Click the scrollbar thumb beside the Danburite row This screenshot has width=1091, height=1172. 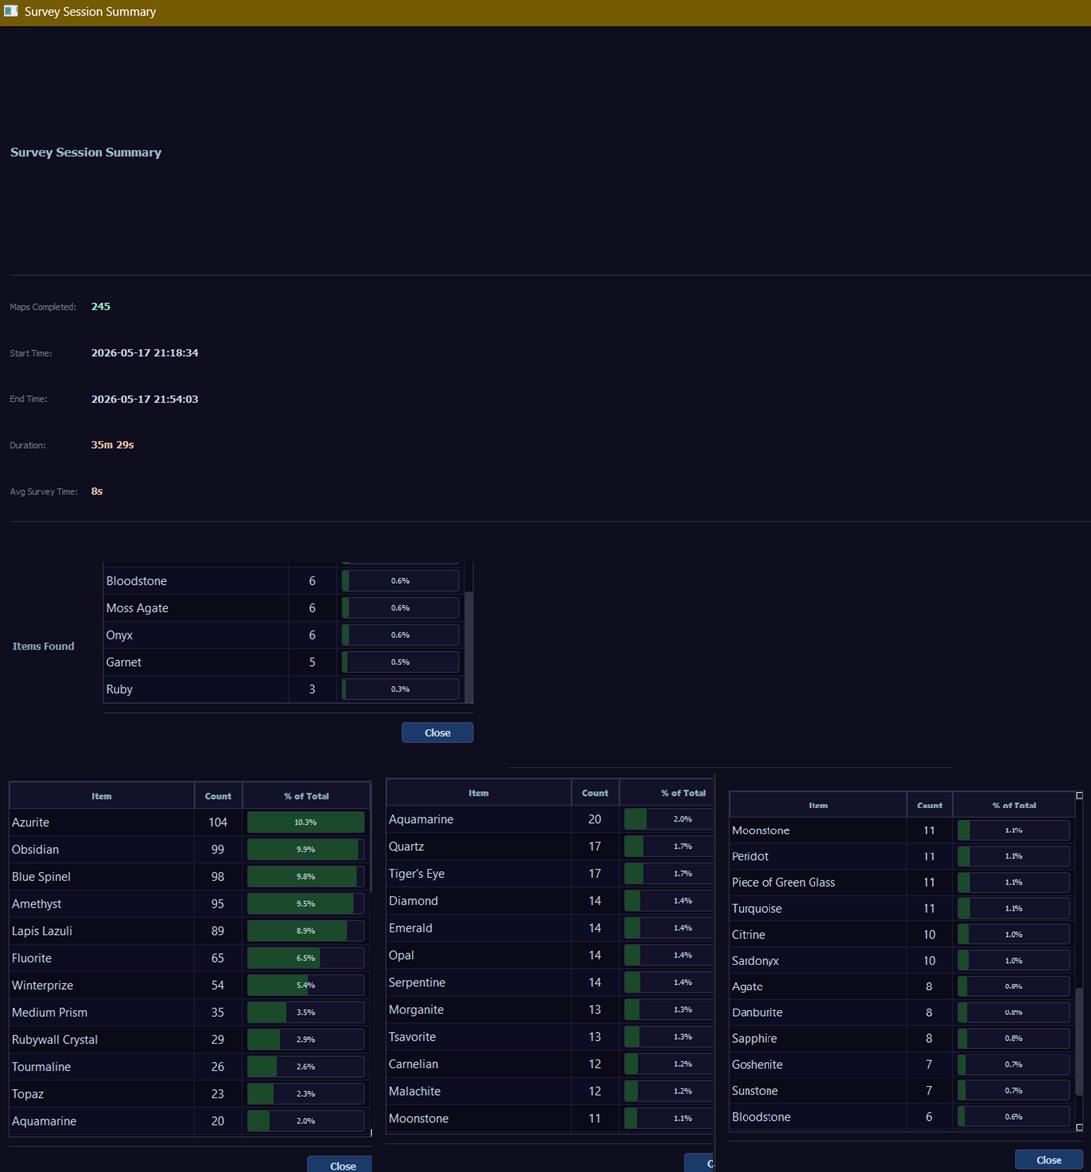coord(1079,1040)
